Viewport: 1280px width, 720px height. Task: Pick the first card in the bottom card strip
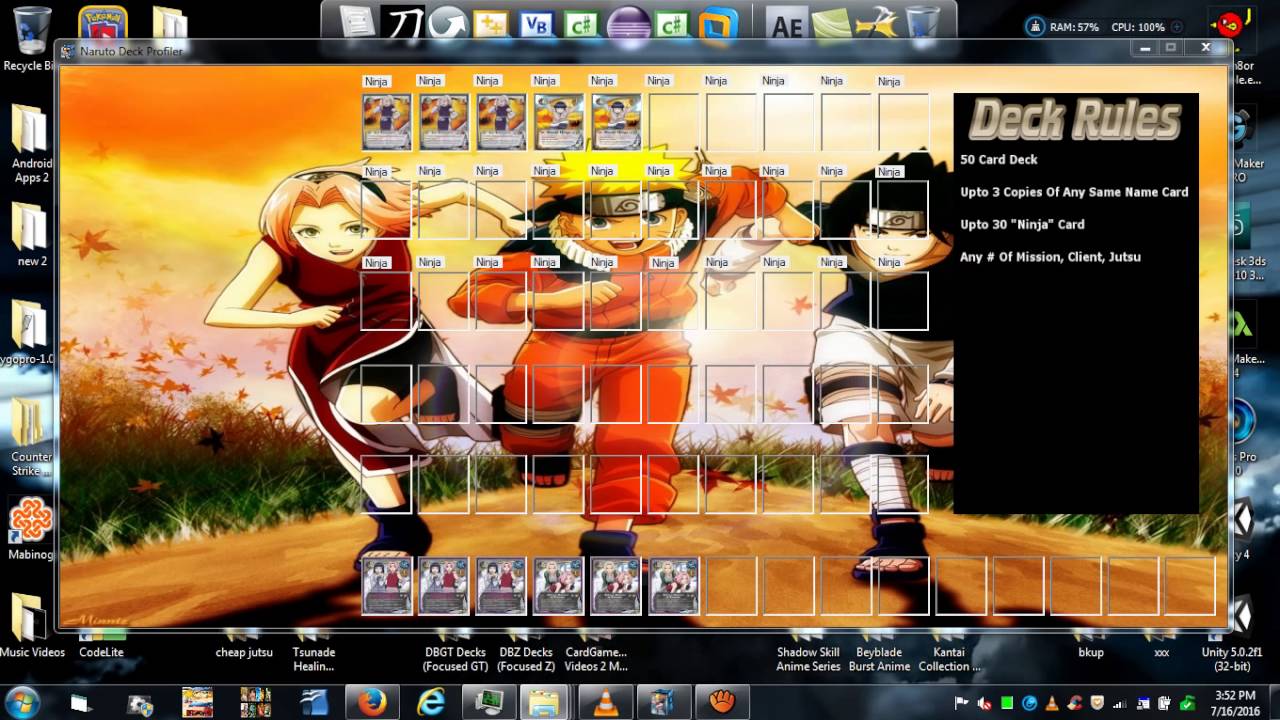point(386,585)
